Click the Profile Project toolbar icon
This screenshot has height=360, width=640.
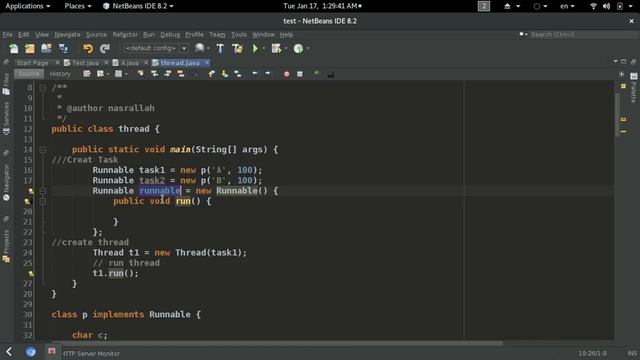point(298,49)
